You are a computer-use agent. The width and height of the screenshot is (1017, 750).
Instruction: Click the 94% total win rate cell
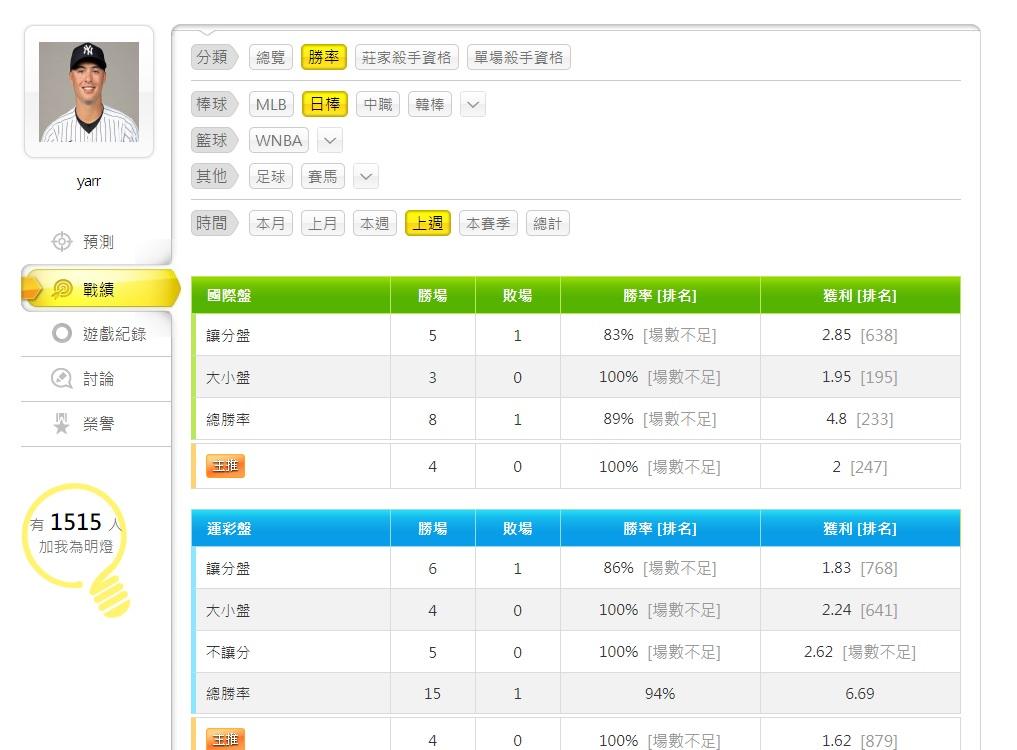click(660, 694)
